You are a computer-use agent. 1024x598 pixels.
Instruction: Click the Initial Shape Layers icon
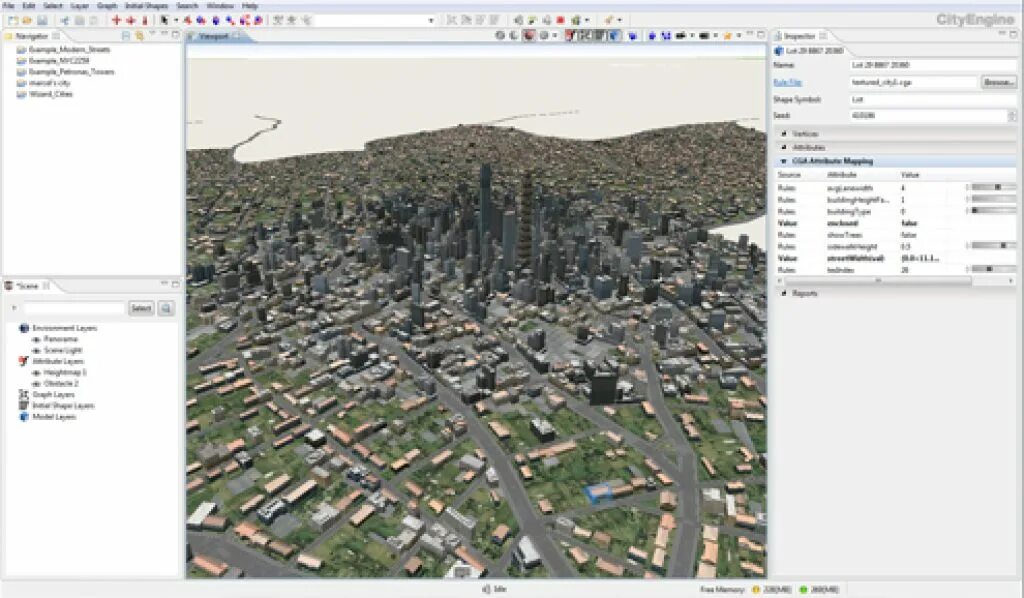point(24,405)
